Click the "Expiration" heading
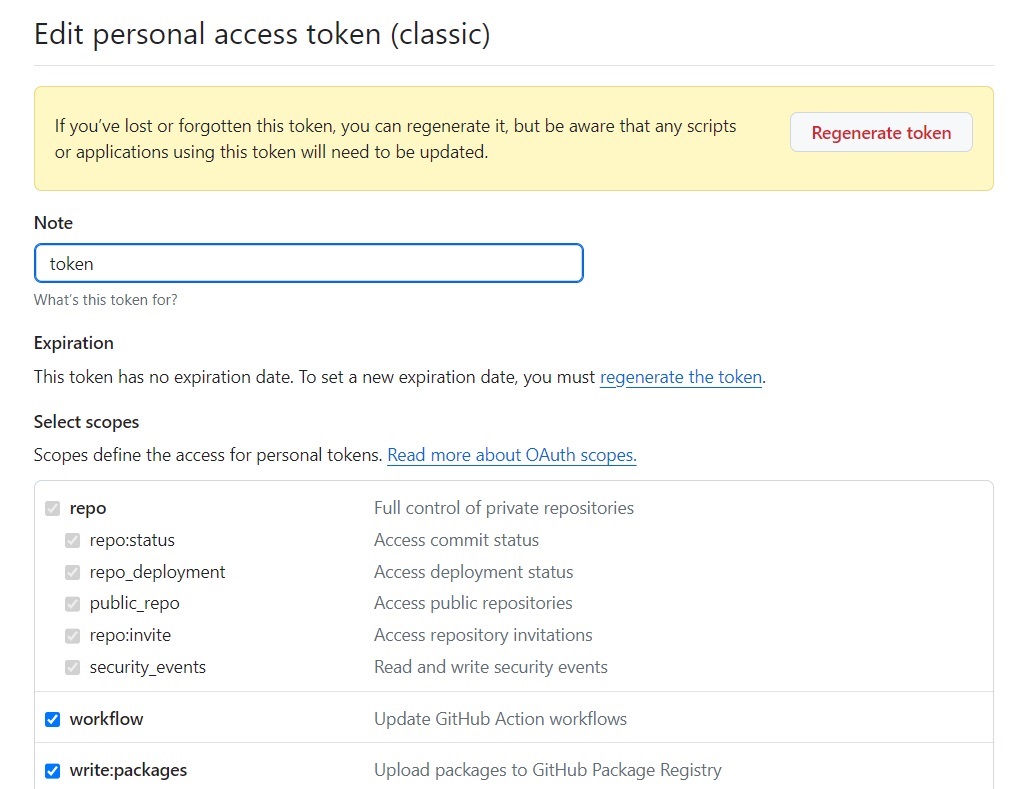This screenshot has width=1012, height=789. pyautogui.click(x=74, y=342)
